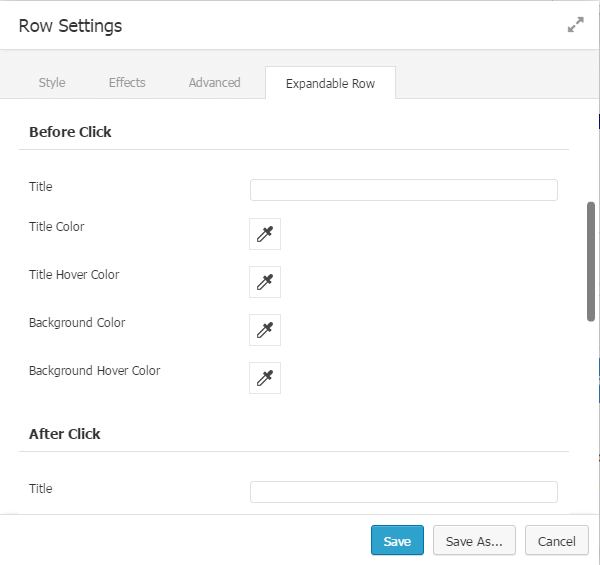Open the Background Hover Color eyedropper picker
Viewport: 600px width, 565px height.
pyautogui.click(x=265, y=378)
